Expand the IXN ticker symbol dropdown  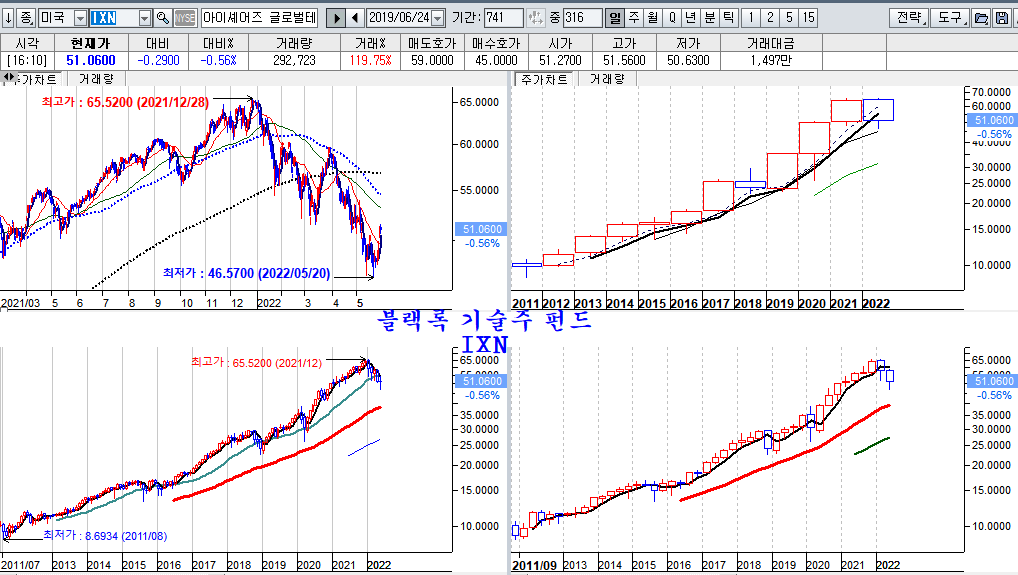144,18
